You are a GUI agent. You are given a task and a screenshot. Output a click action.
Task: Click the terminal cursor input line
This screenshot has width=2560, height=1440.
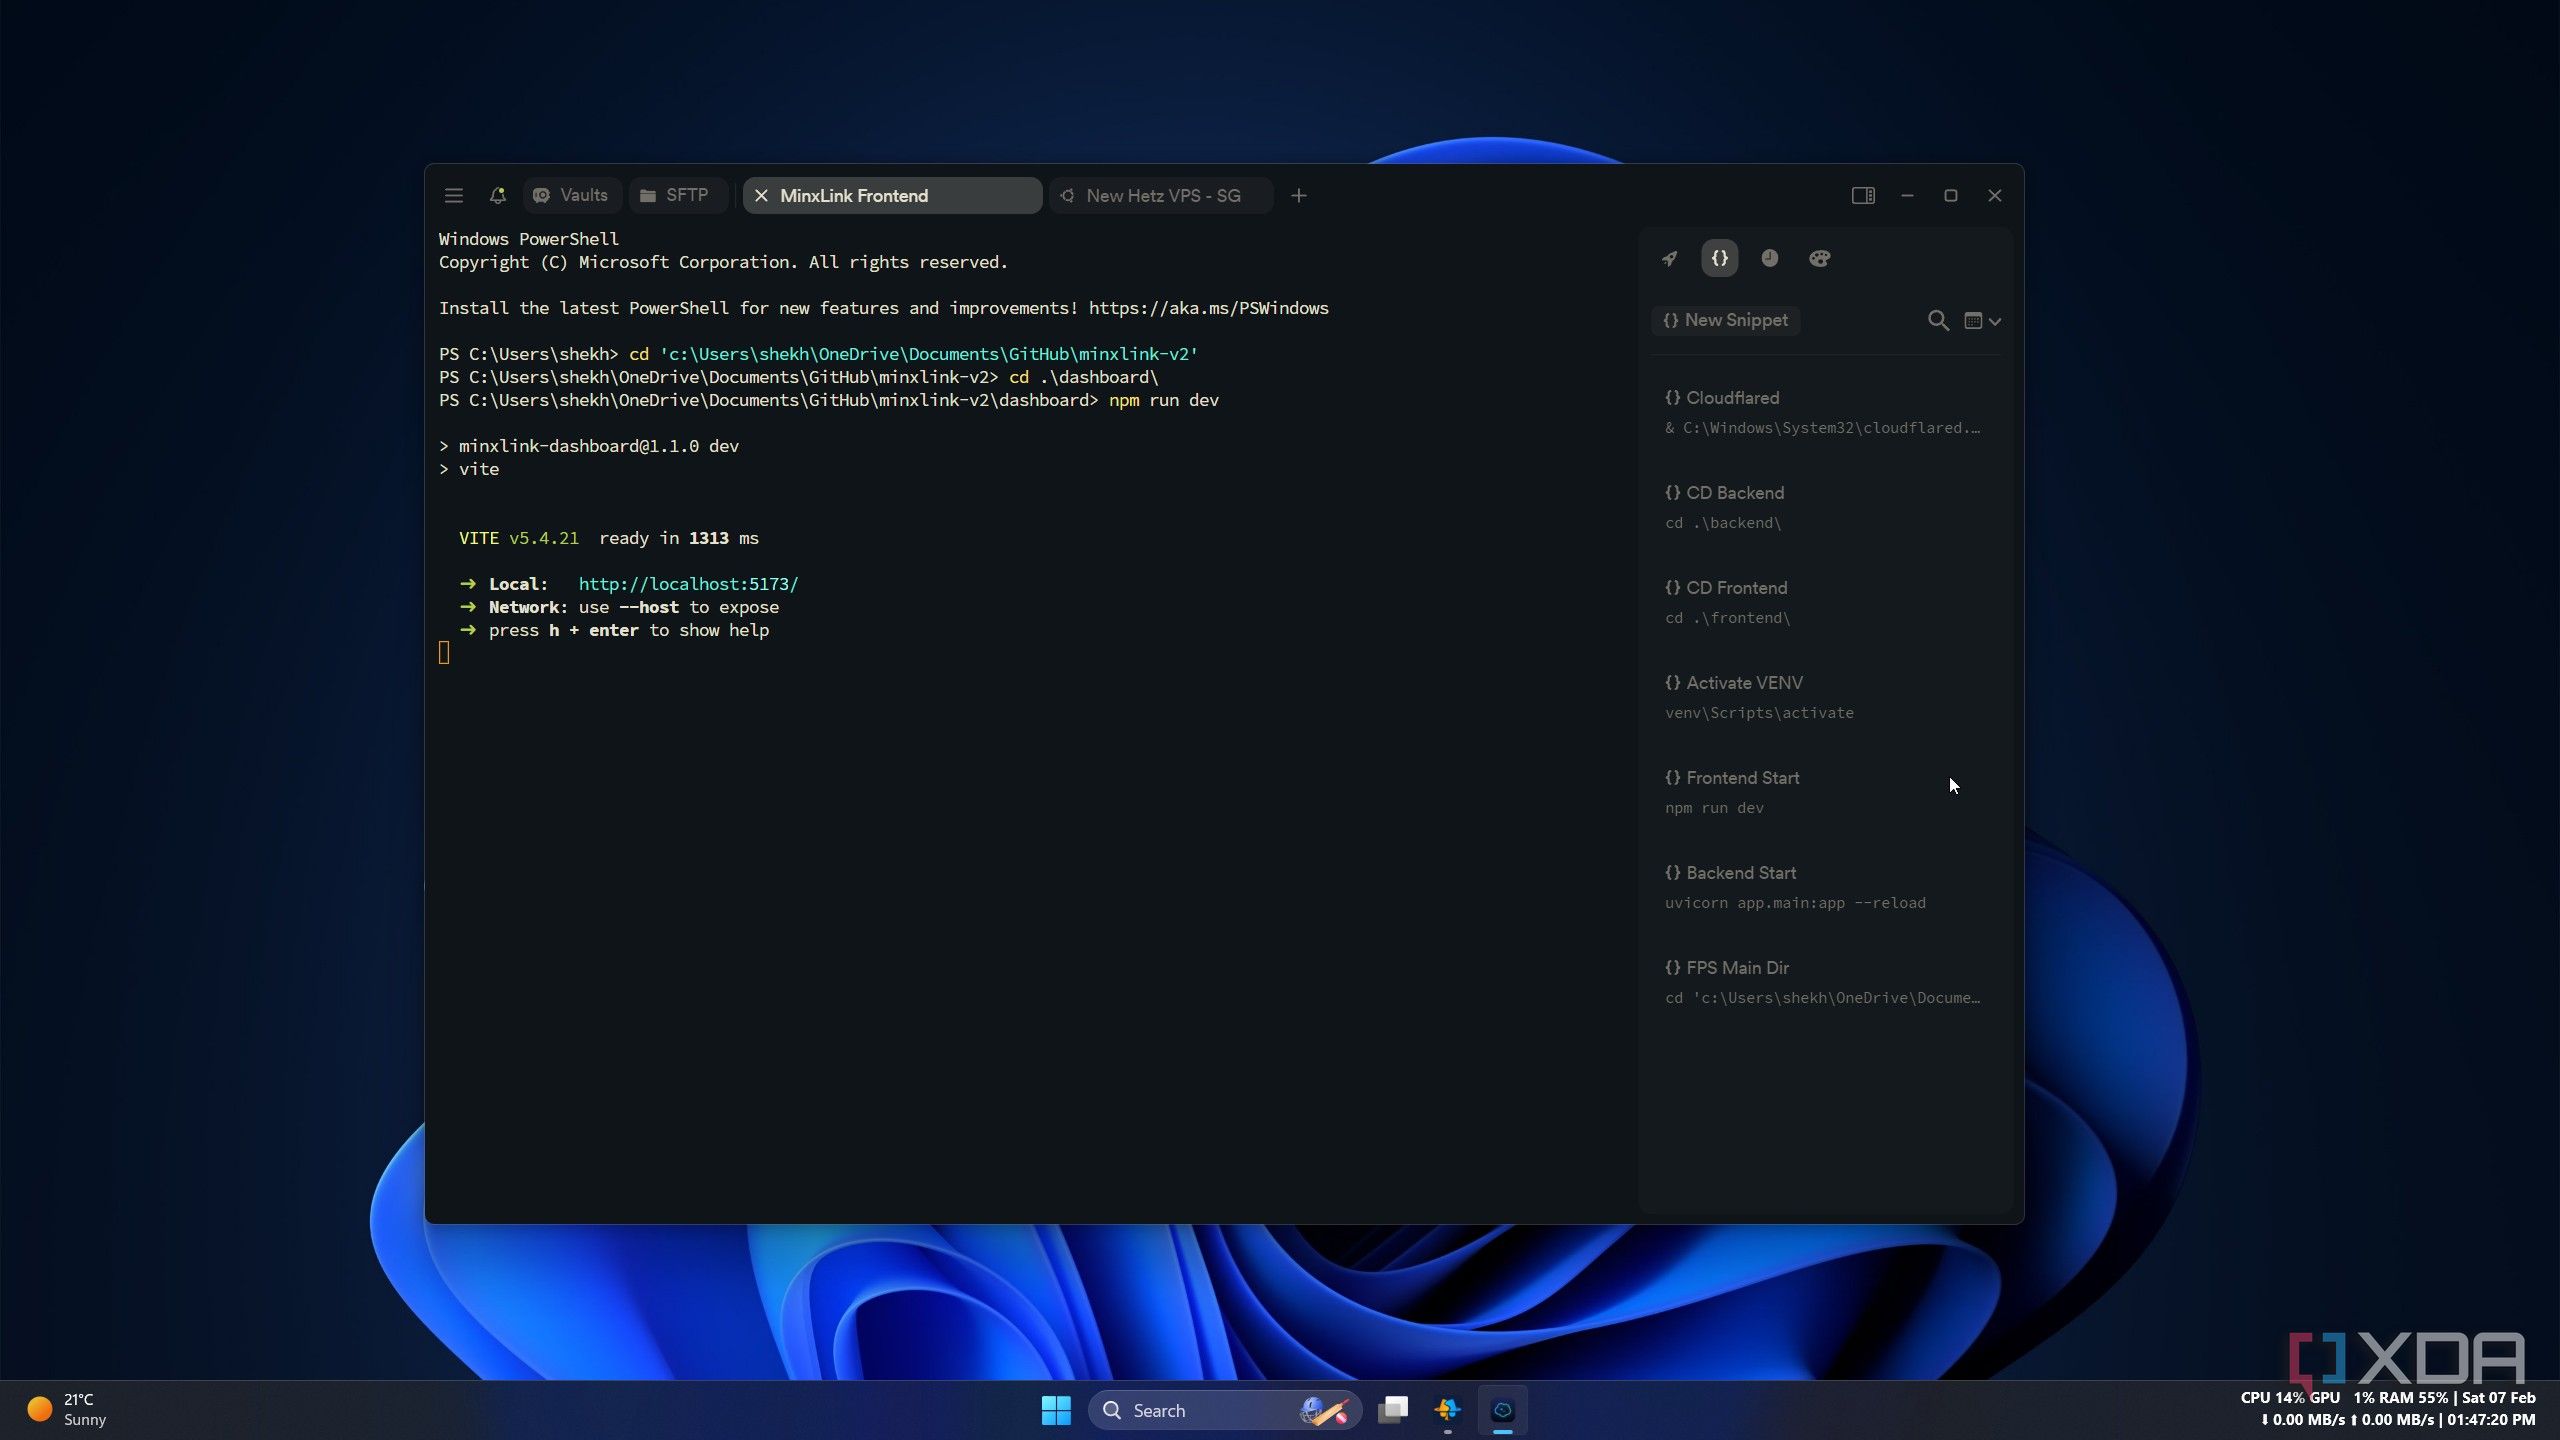click(444, 653)
